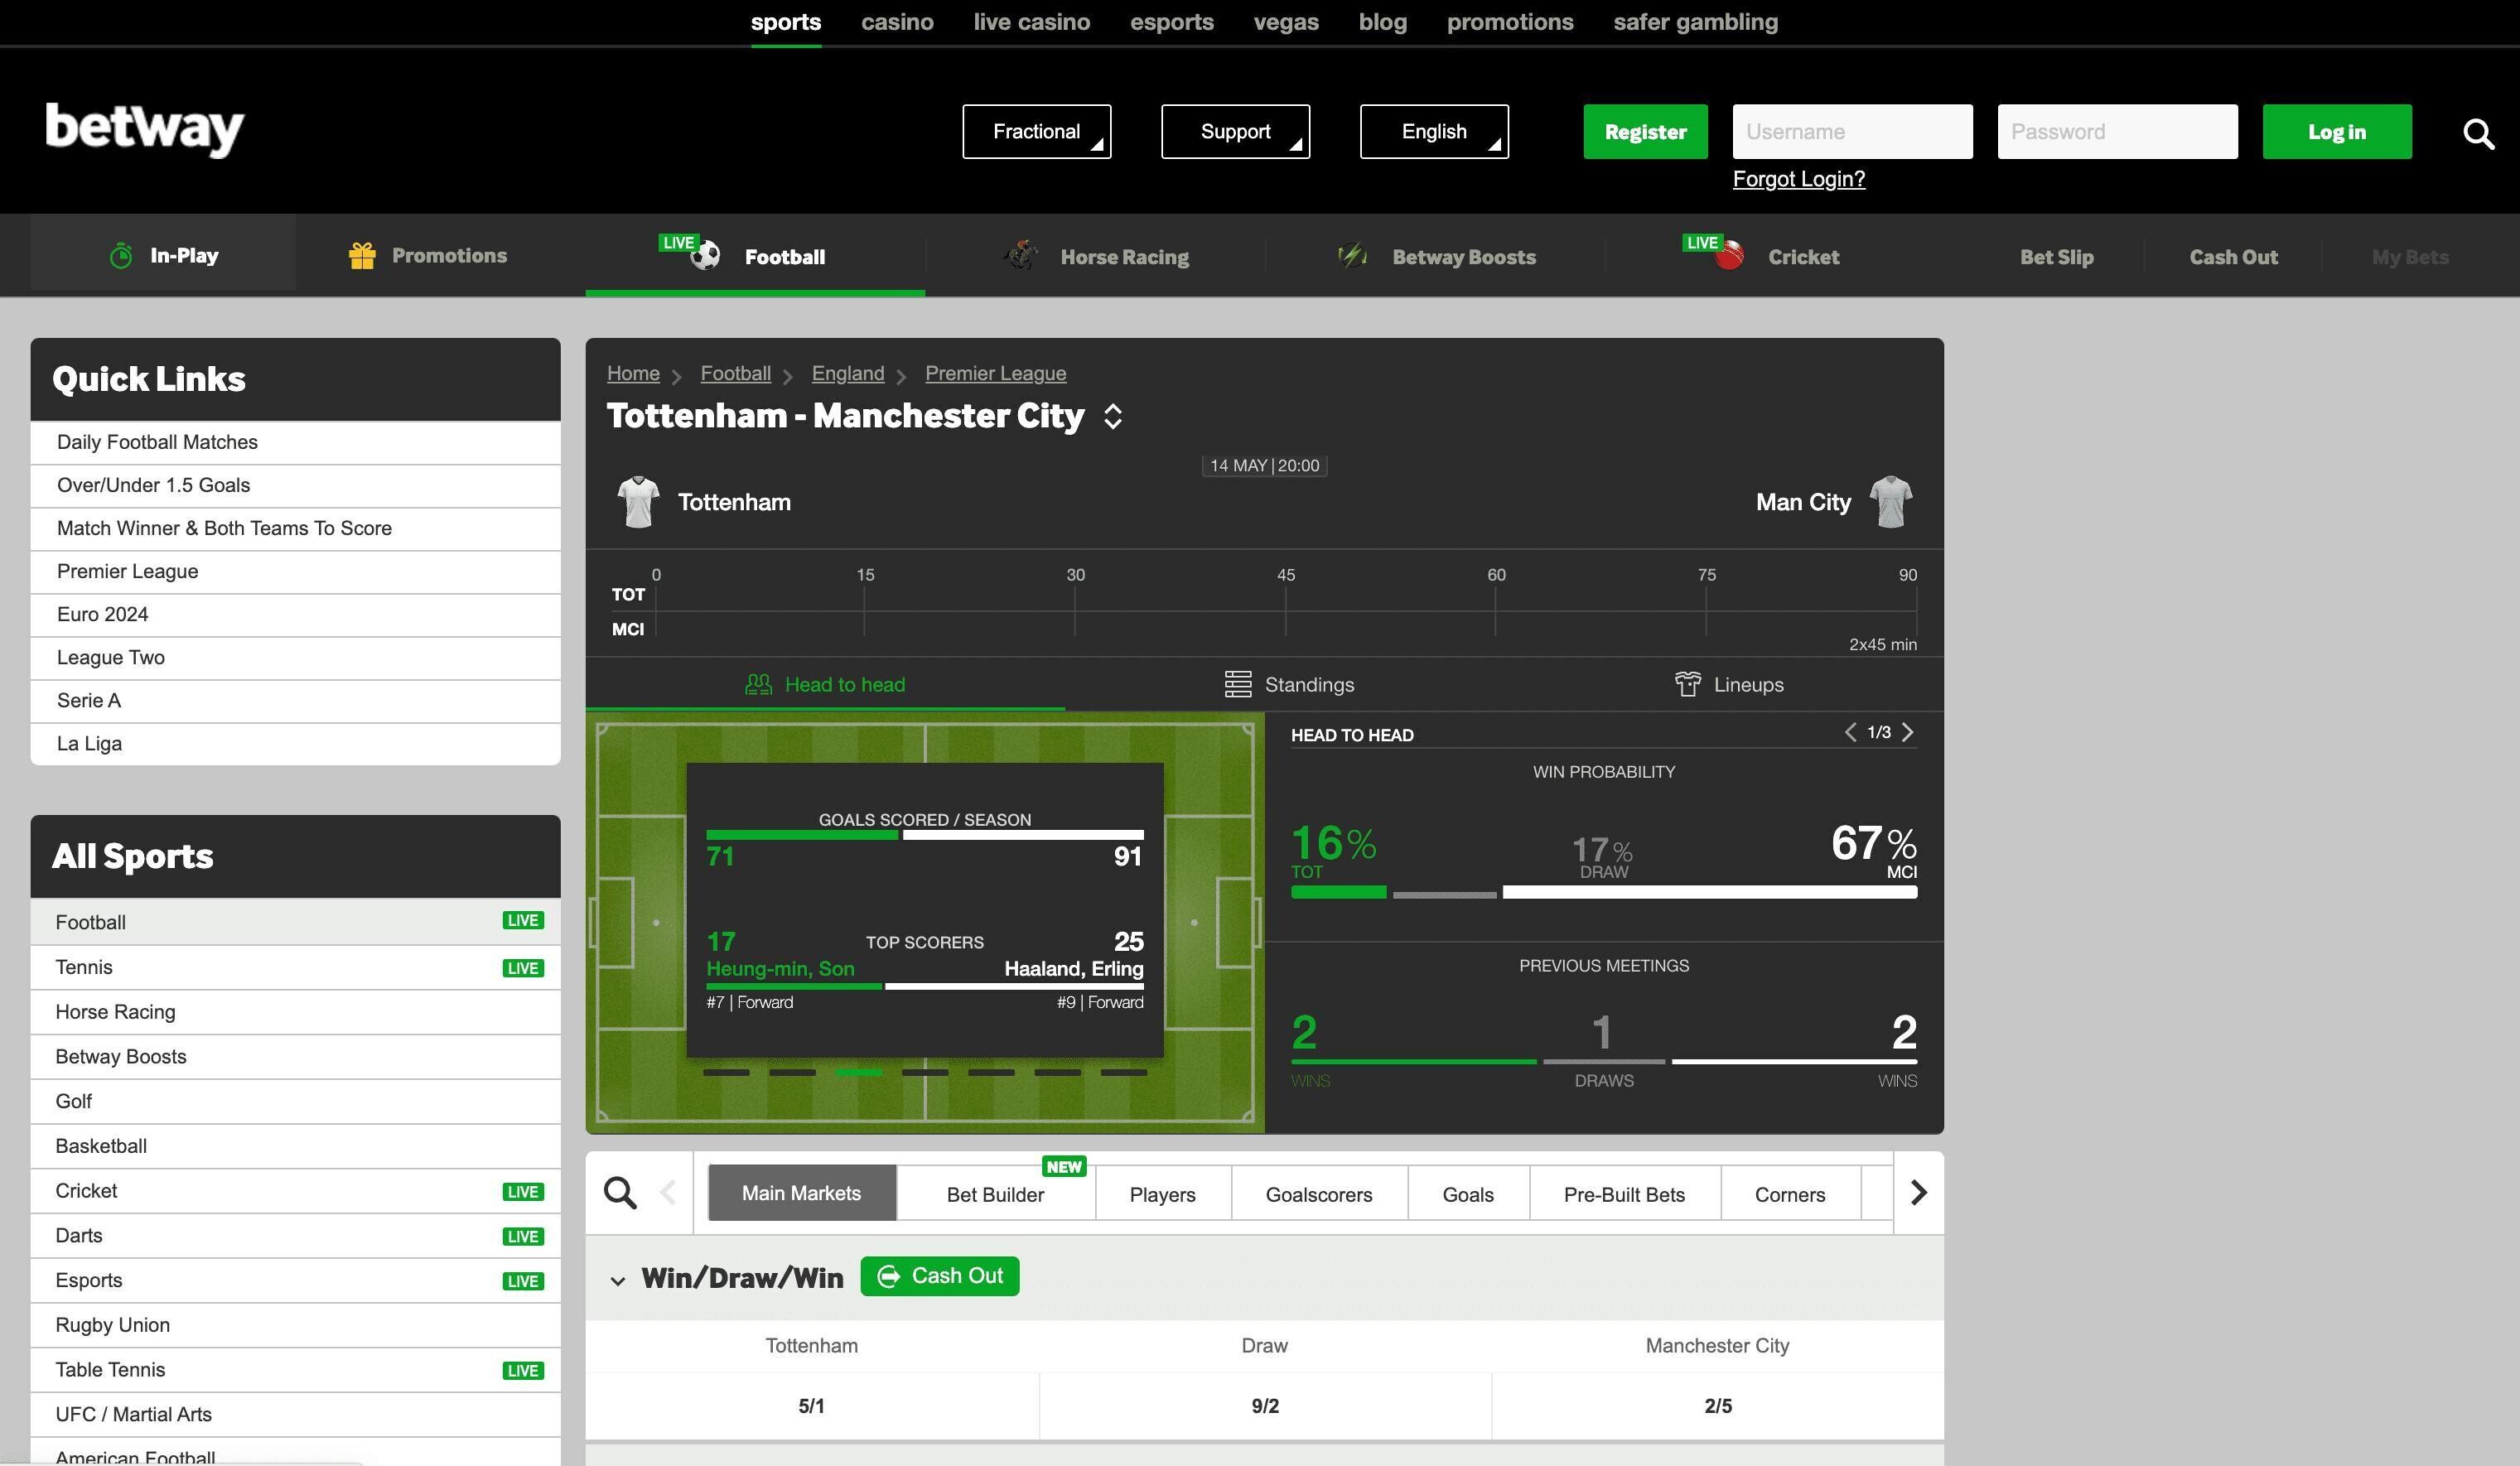Select Manchester City odds 2/5
Screen dimensions: 2520x1466
[1718, 1406]
